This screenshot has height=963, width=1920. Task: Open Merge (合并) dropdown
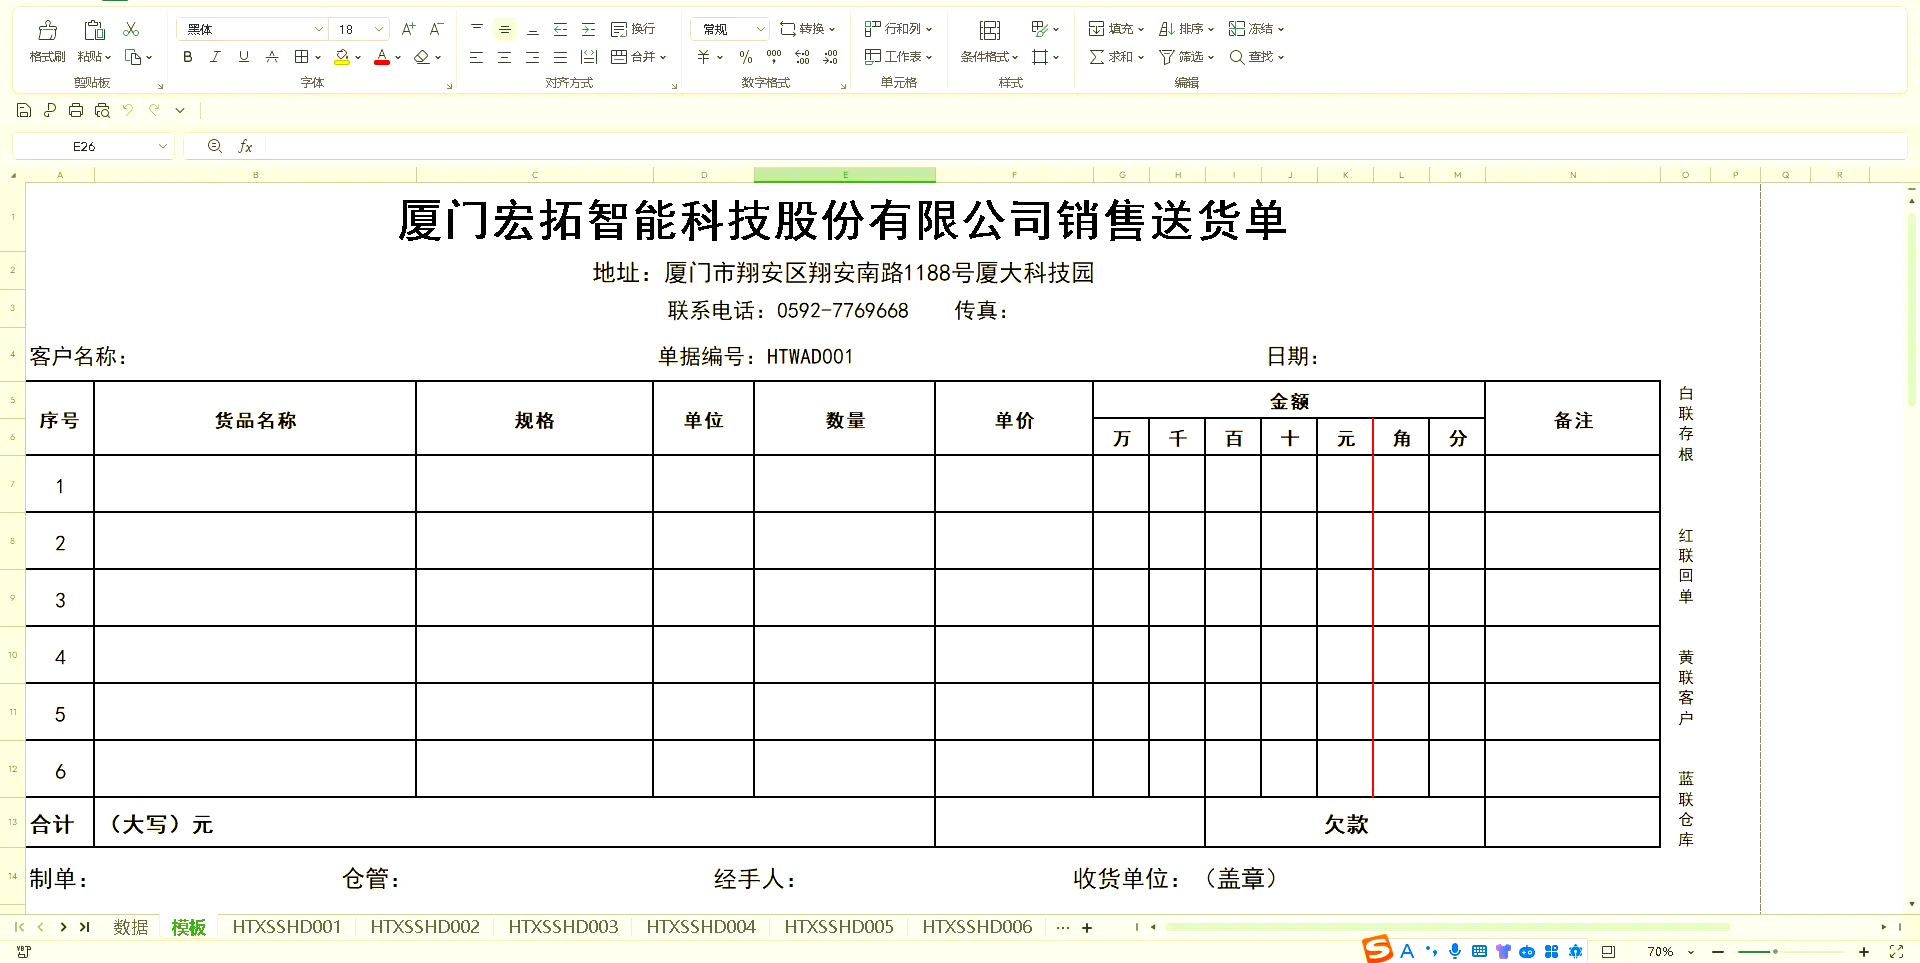(x=638, y=57)
